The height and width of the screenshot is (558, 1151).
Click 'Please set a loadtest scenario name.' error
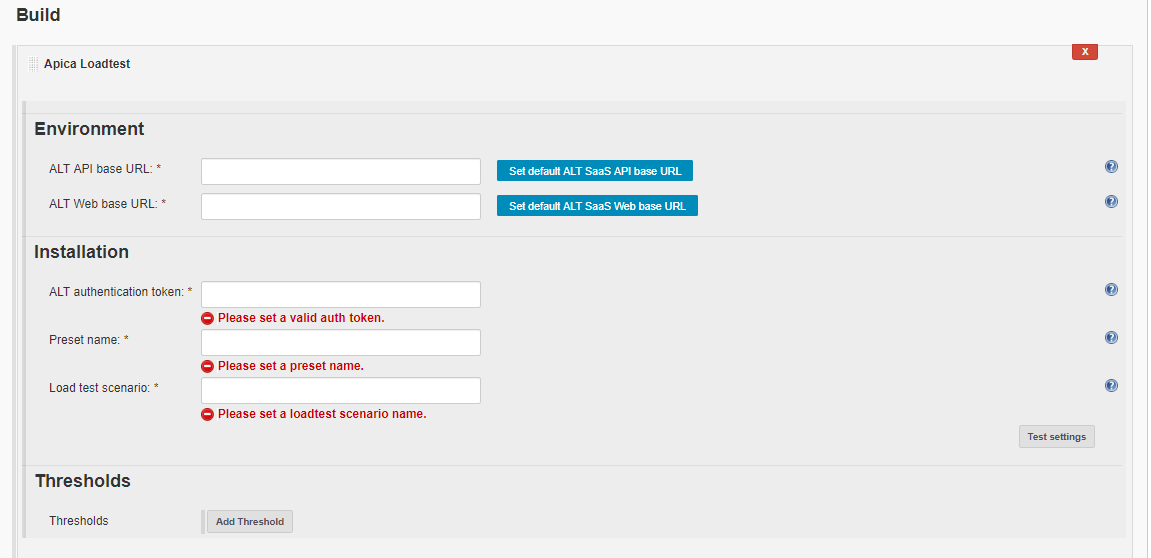tap(322, 413)
